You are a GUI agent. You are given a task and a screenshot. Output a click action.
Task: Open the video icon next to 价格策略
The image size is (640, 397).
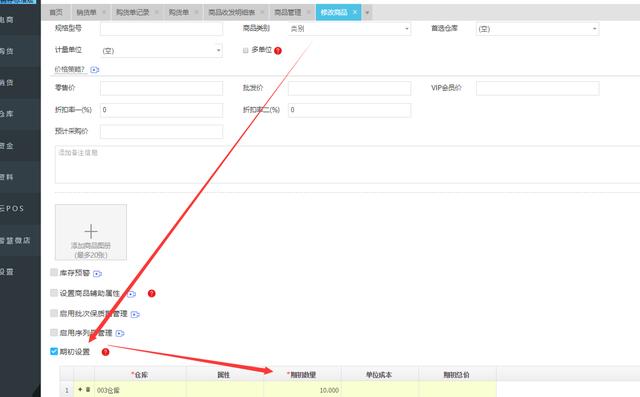click(x=95, y=70)
